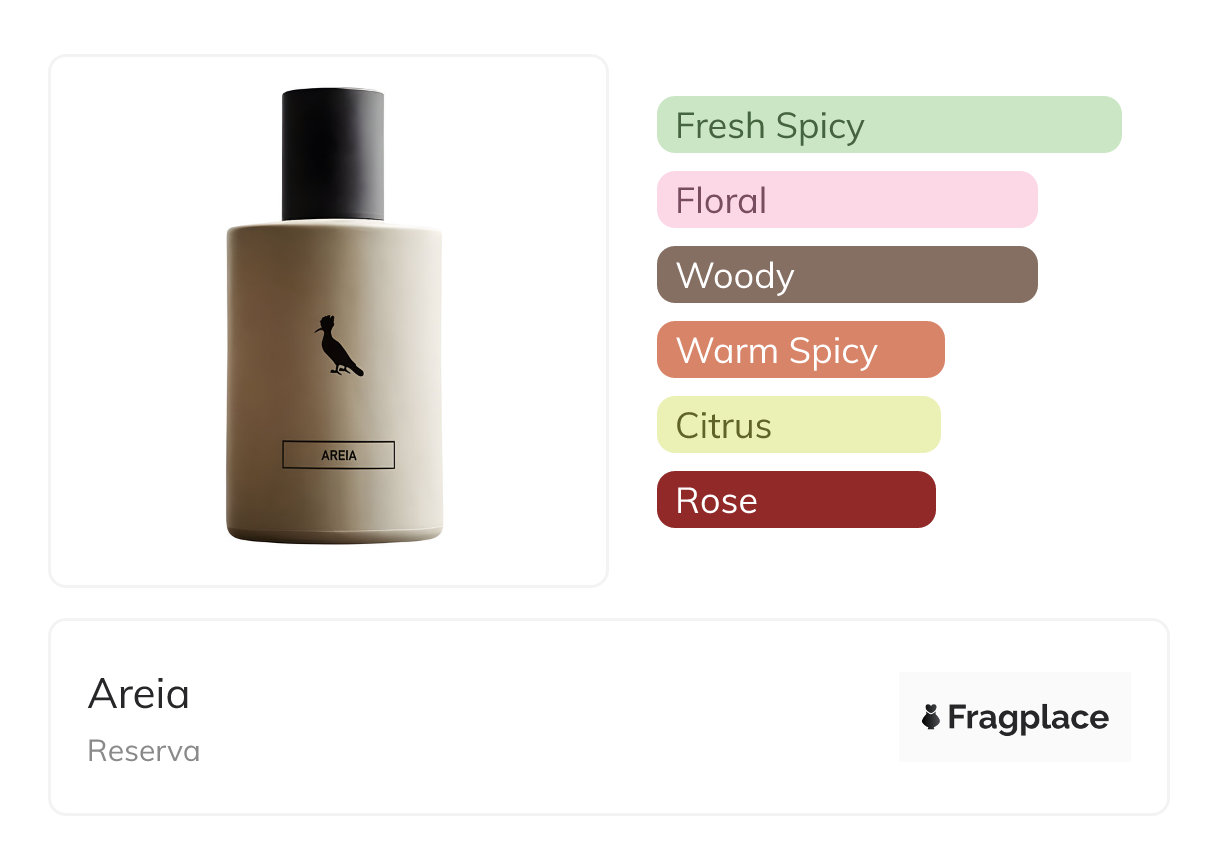This screenshot has width=1218, height=864.
Task: Select the Warm Spicy accord bar
Action: tap(801, 350)
